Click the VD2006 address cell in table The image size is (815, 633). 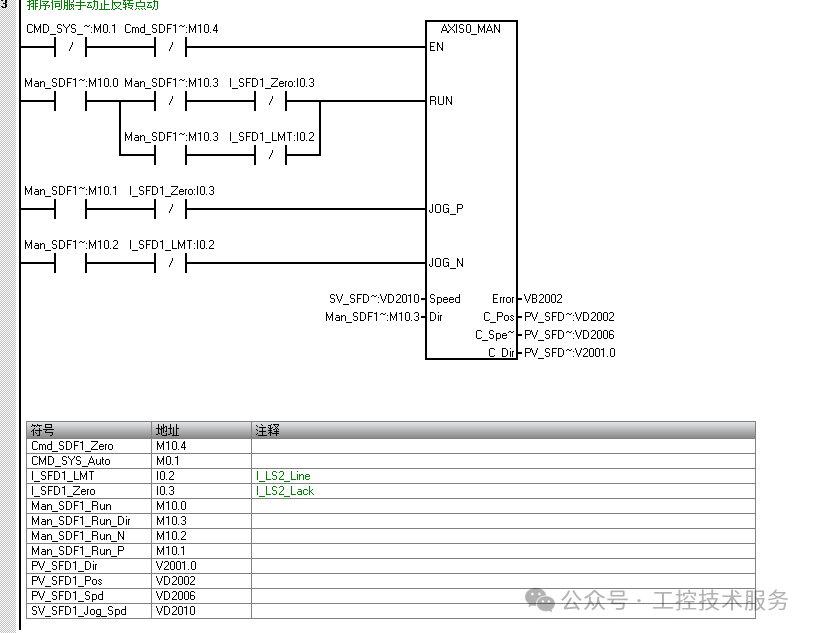201,596
